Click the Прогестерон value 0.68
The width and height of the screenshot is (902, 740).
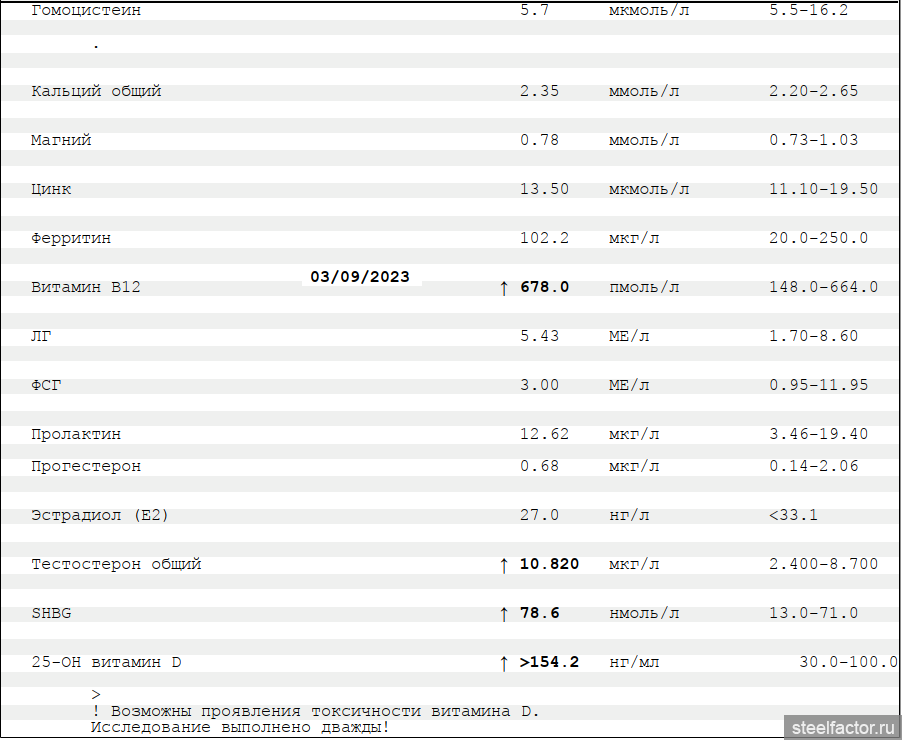539,466
